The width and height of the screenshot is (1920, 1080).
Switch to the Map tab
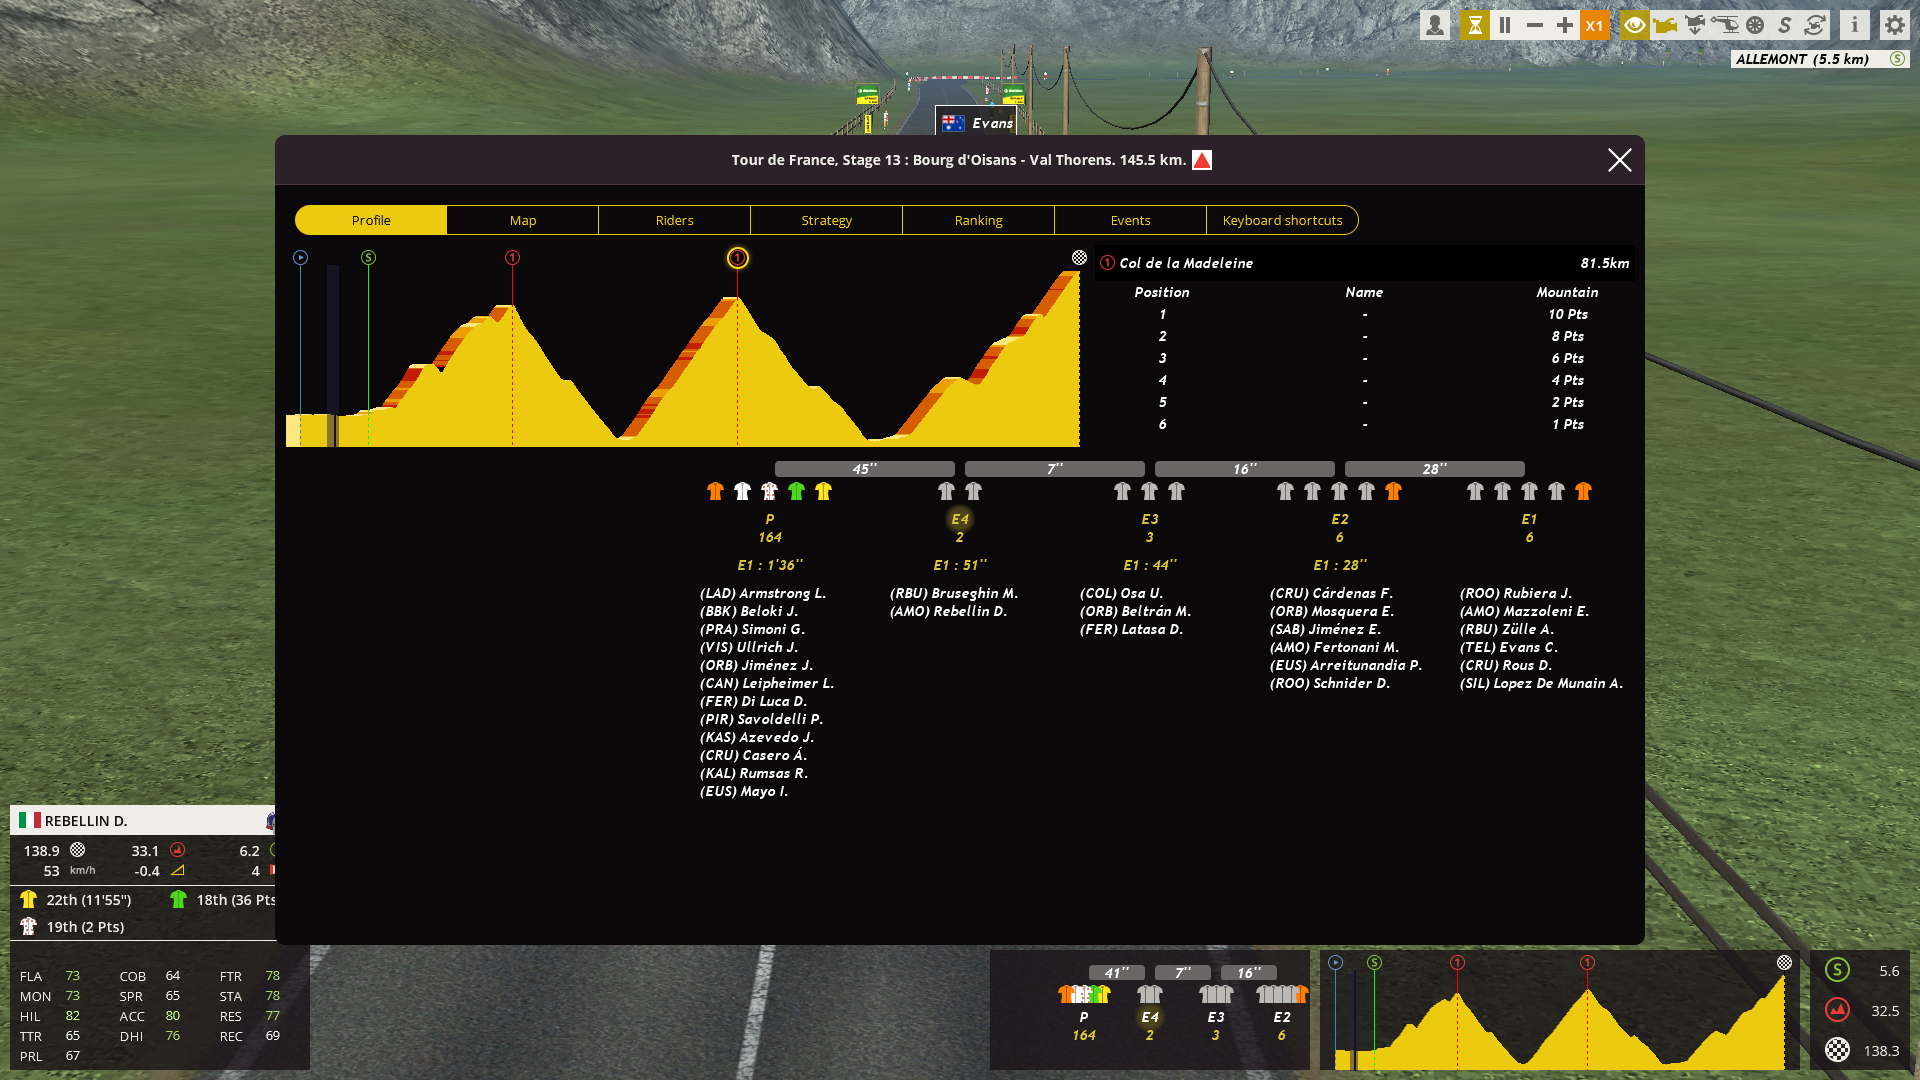tap(523, 220)
